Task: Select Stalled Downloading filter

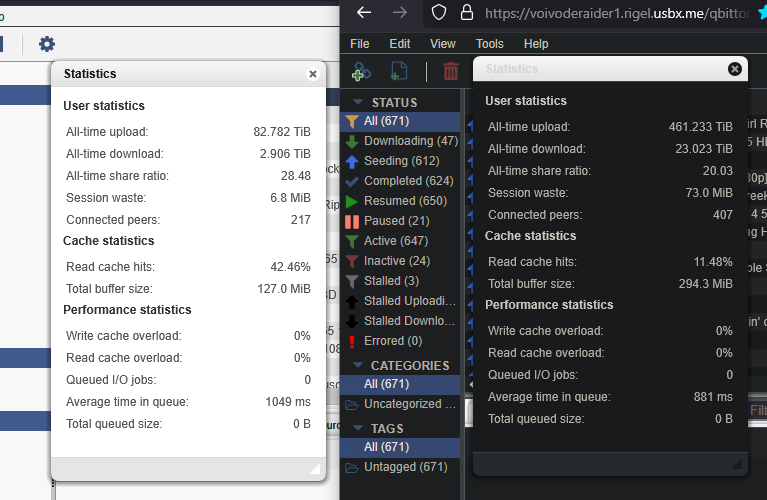Action: point(400,321)
